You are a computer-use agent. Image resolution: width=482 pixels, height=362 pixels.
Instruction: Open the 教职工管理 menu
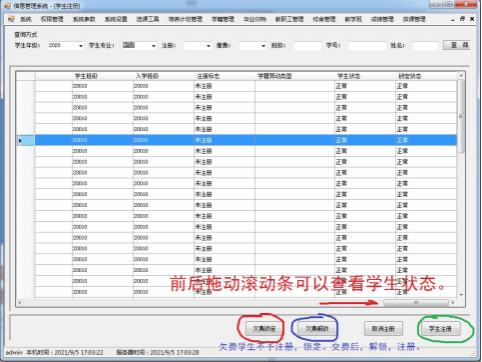(289, 19)
